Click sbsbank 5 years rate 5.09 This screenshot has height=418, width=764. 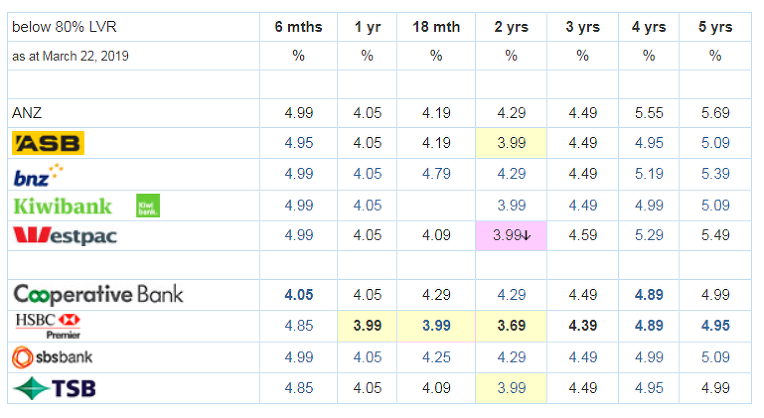coord(715,357)
